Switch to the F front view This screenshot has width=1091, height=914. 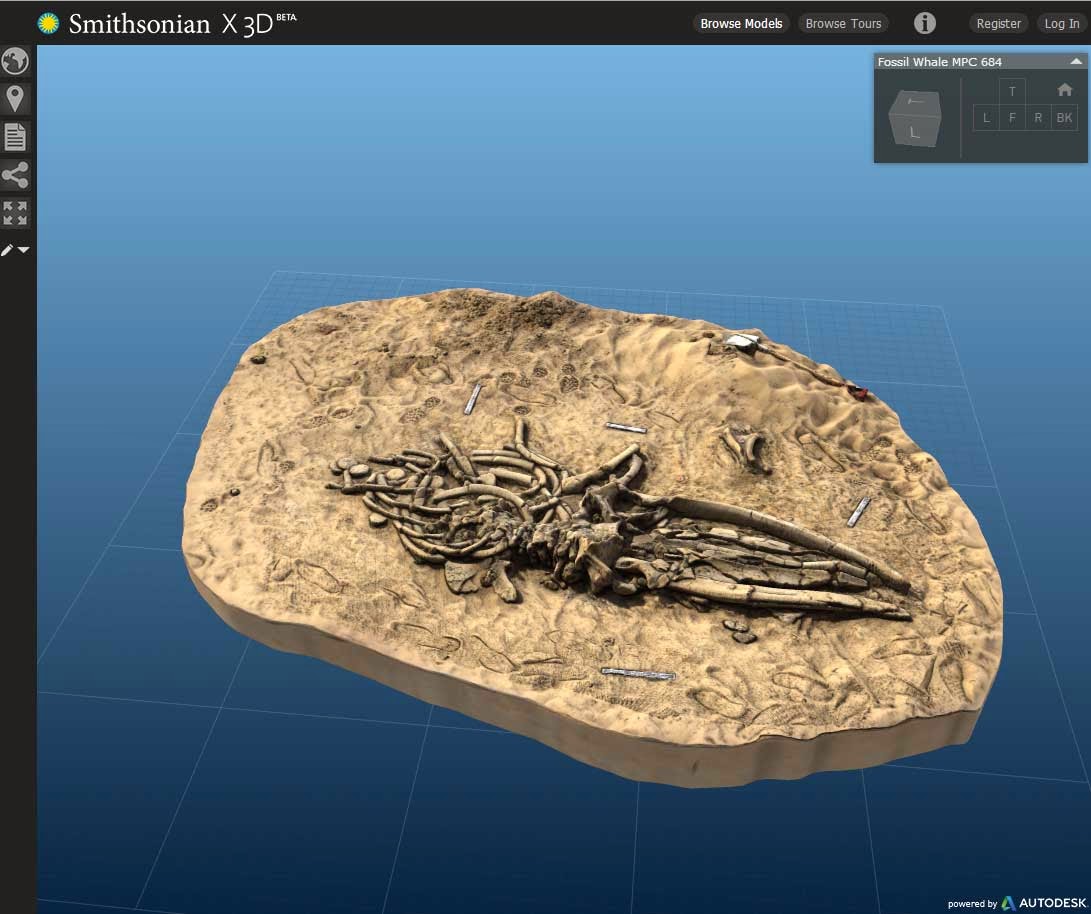1012,118
